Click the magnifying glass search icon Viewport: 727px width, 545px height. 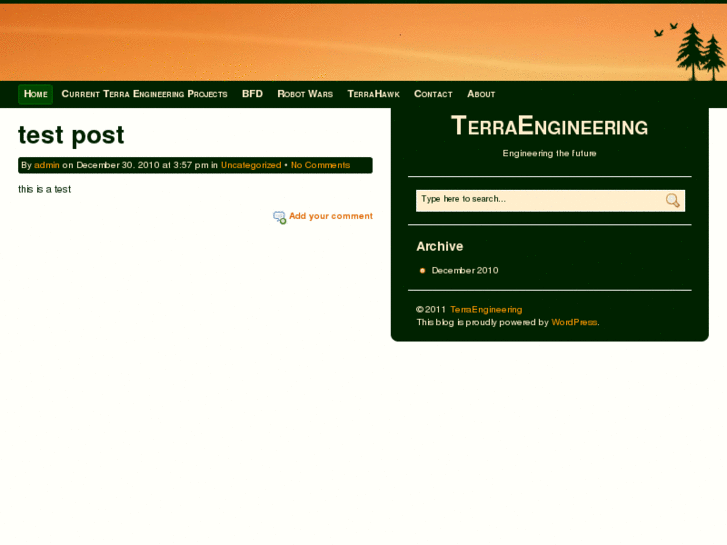tap(673, 200)
